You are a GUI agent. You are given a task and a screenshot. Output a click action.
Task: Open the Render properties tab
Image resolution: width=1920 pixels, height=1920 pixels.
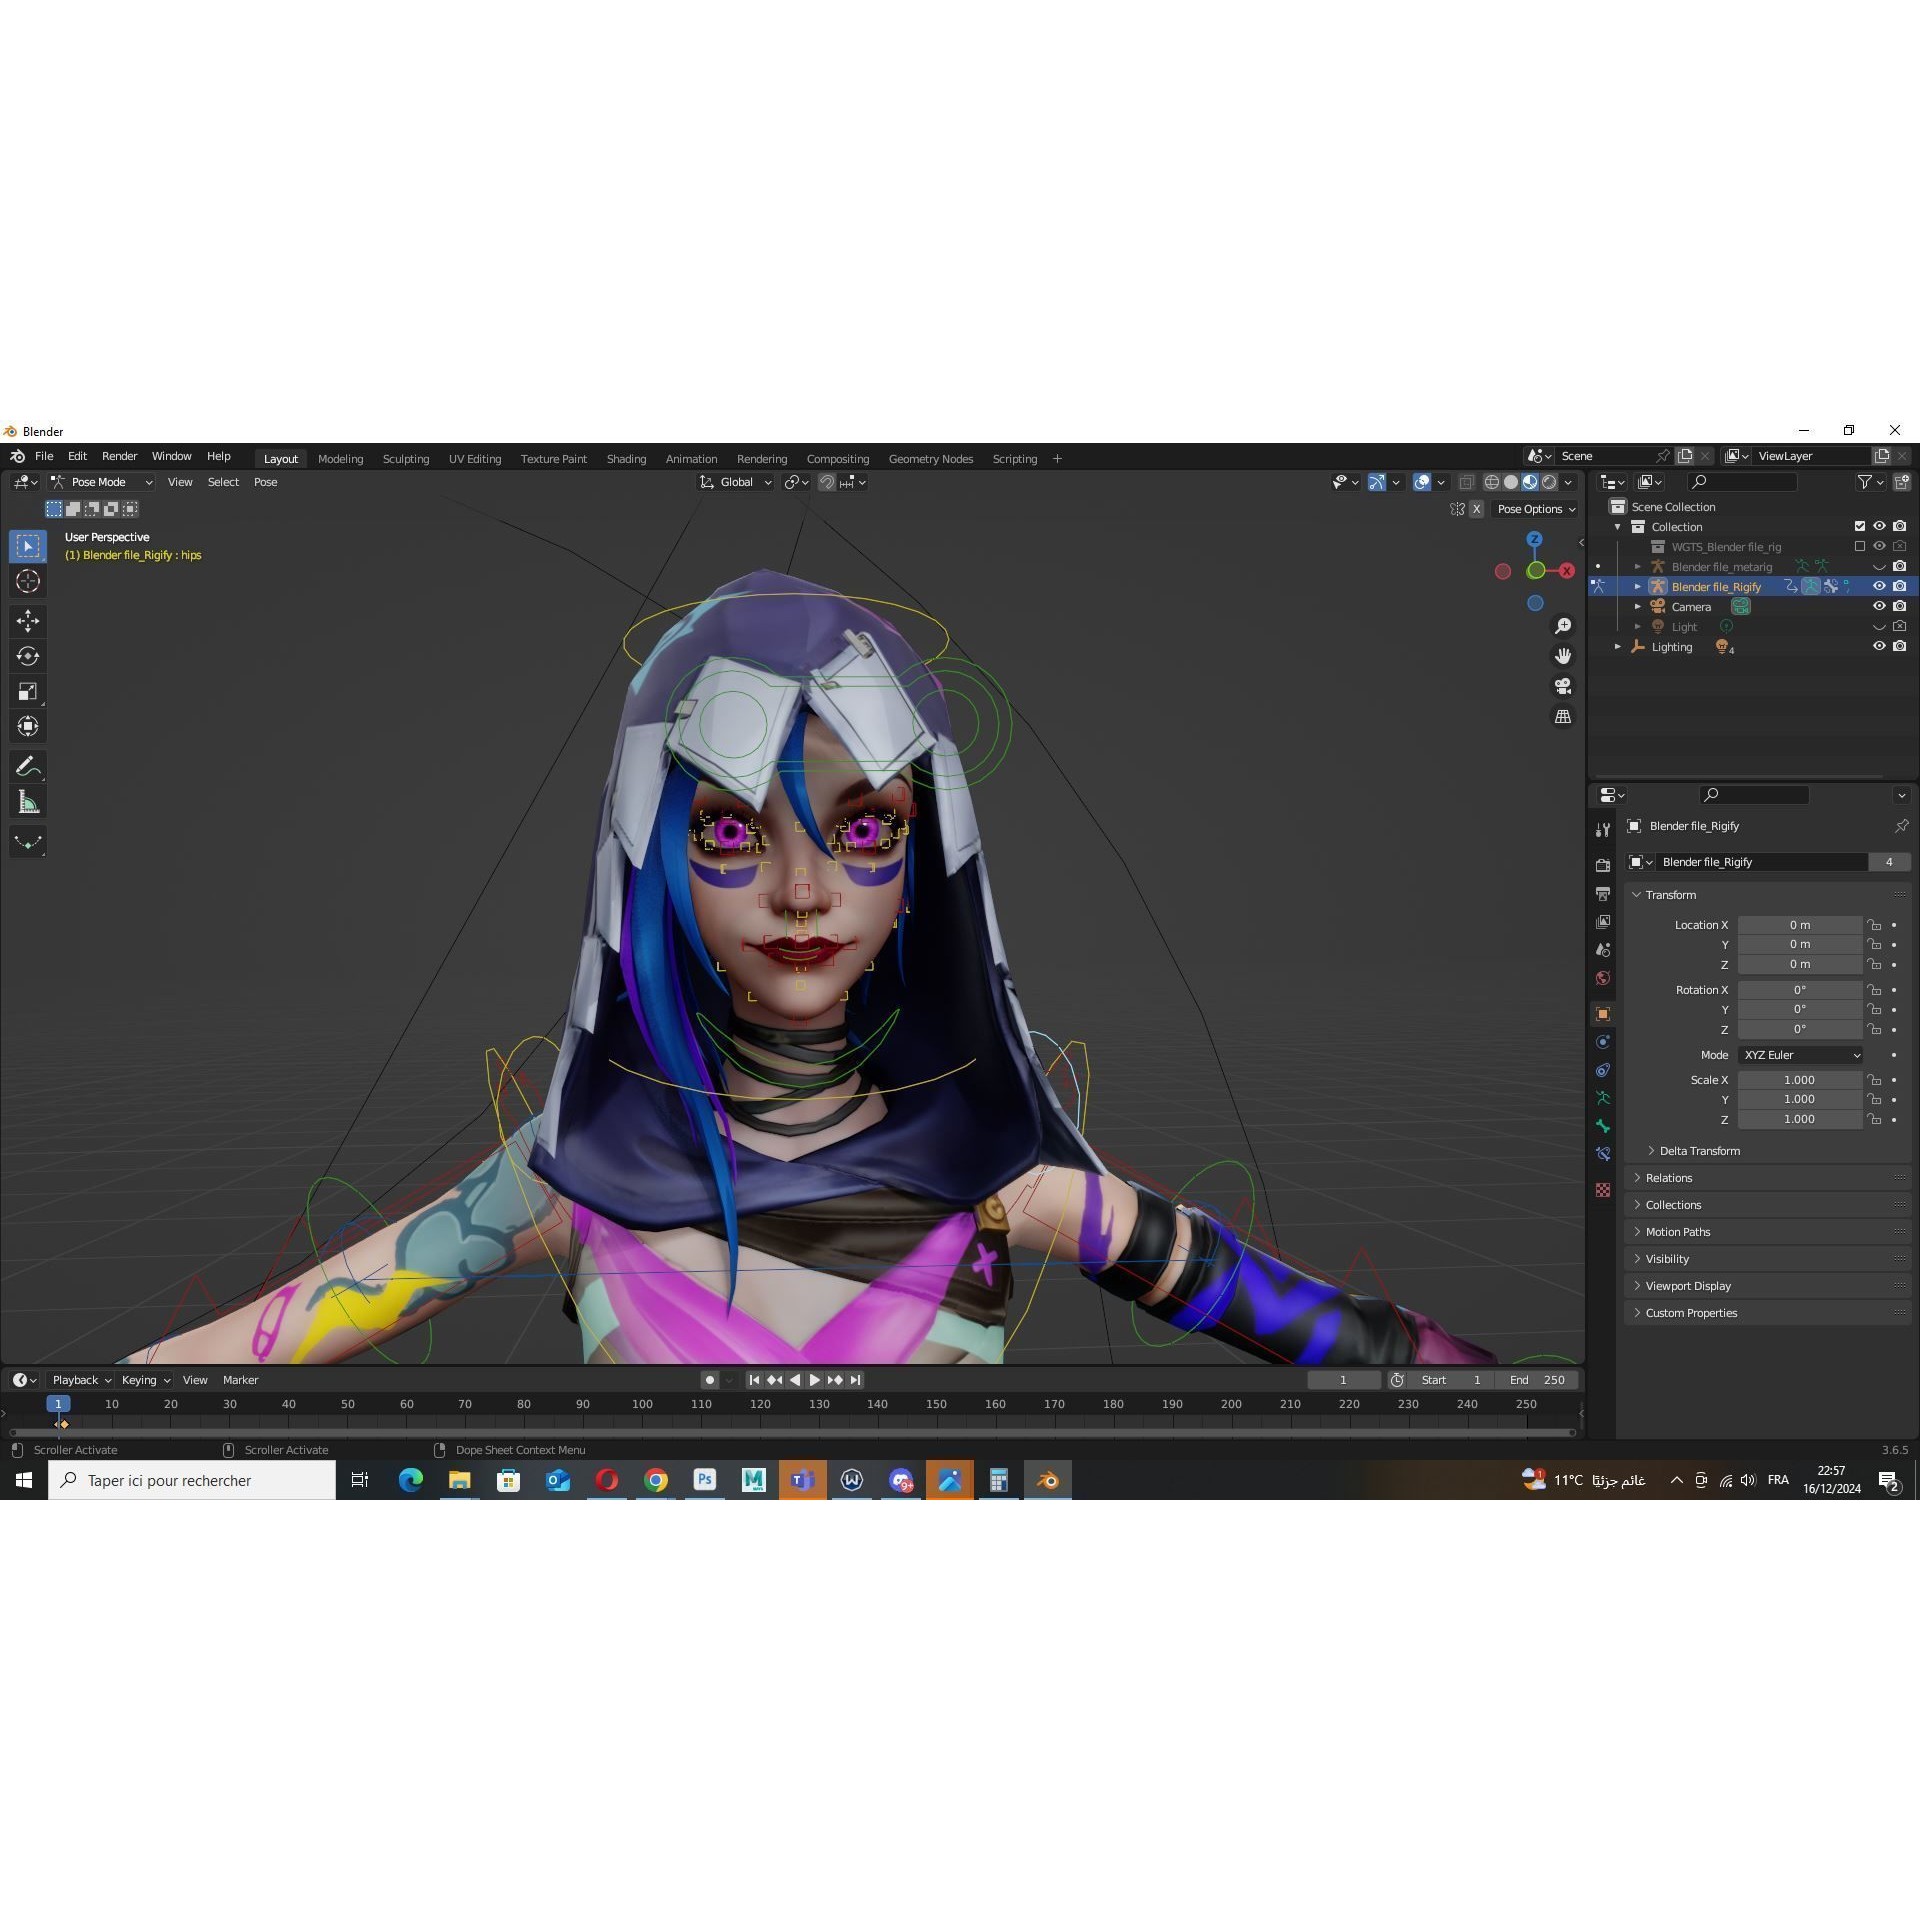coord(1603,865)
